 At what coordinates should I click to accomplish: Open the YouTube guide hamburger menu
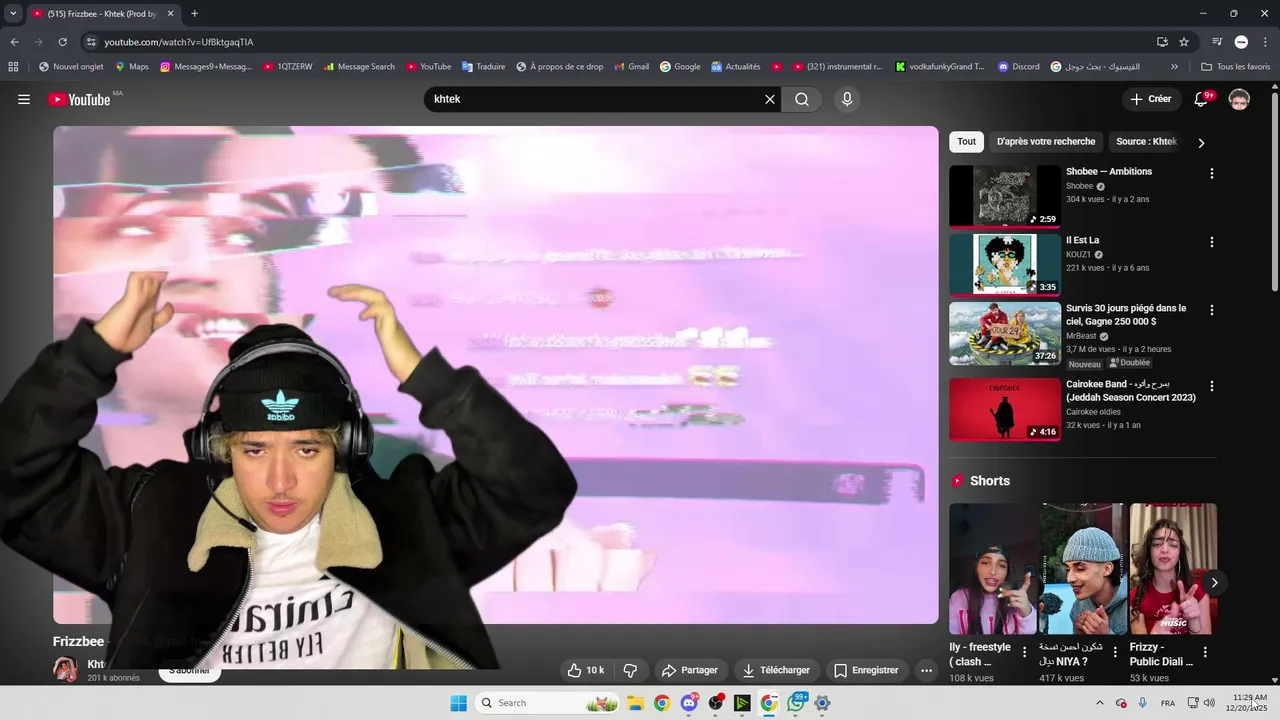pyautogui.click(x=24, y=99)
